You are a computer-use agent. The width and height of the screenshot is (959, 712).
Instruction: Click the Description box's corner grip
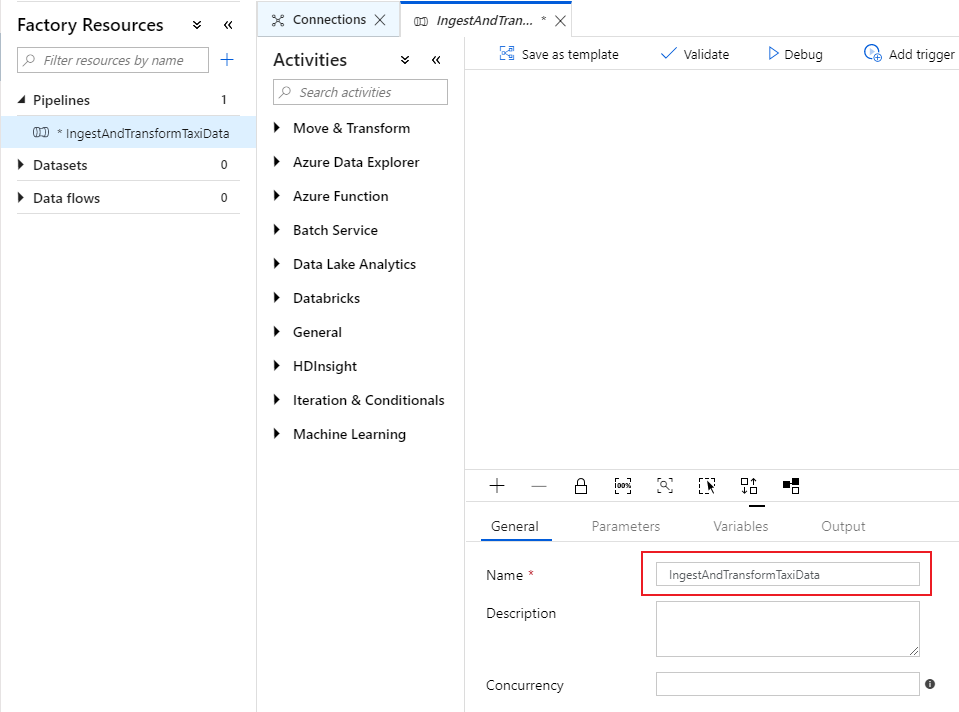pos(914,651)
